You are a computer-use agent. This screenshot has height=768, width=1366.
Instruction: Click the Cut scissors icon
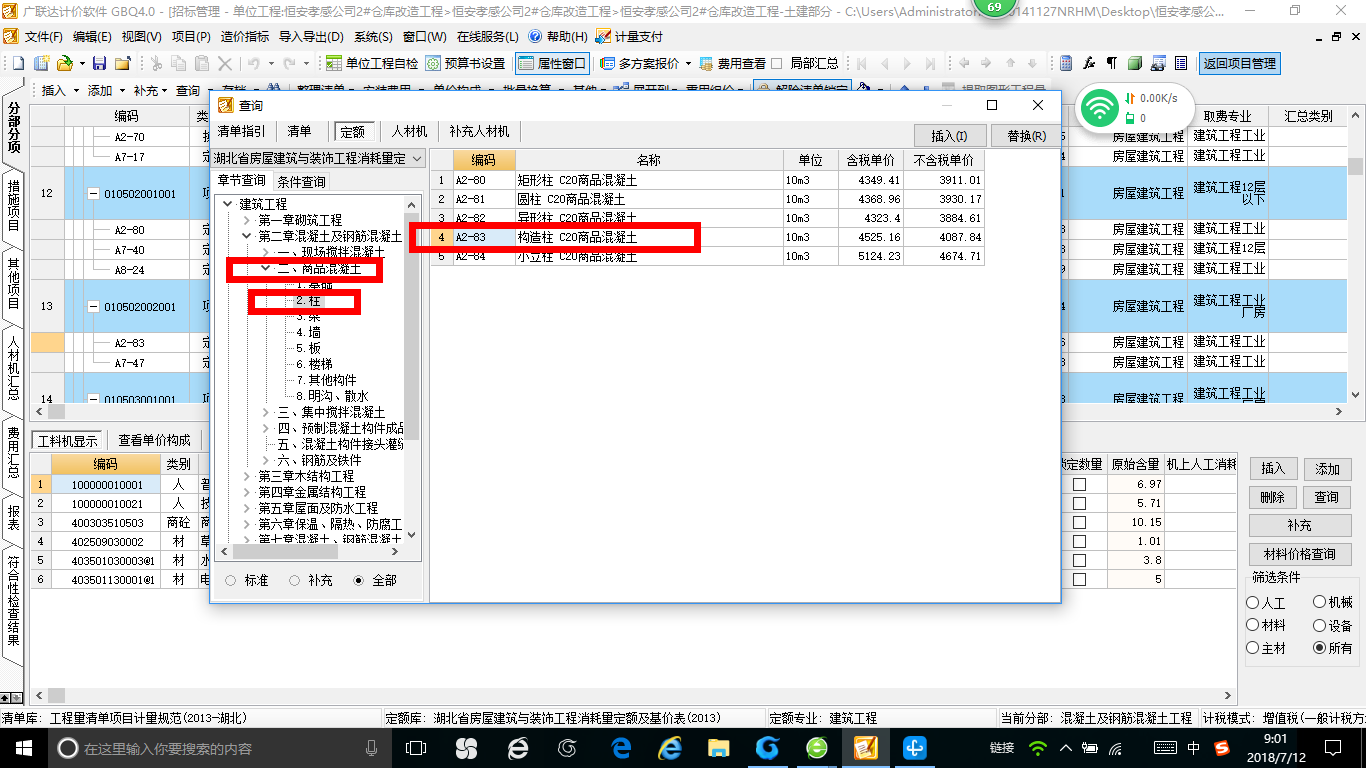[156, 63]
